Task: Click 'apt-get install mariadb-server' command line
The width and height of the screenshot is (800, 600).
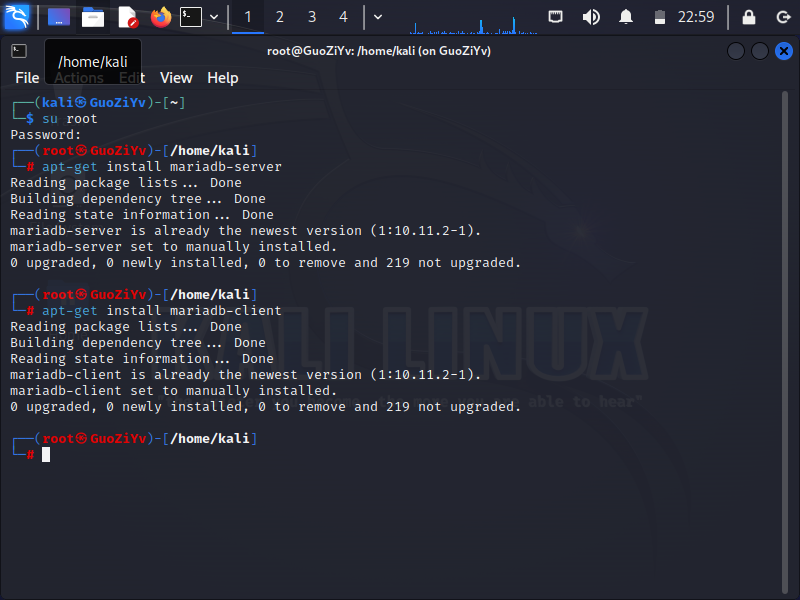Action: (161, 167)
